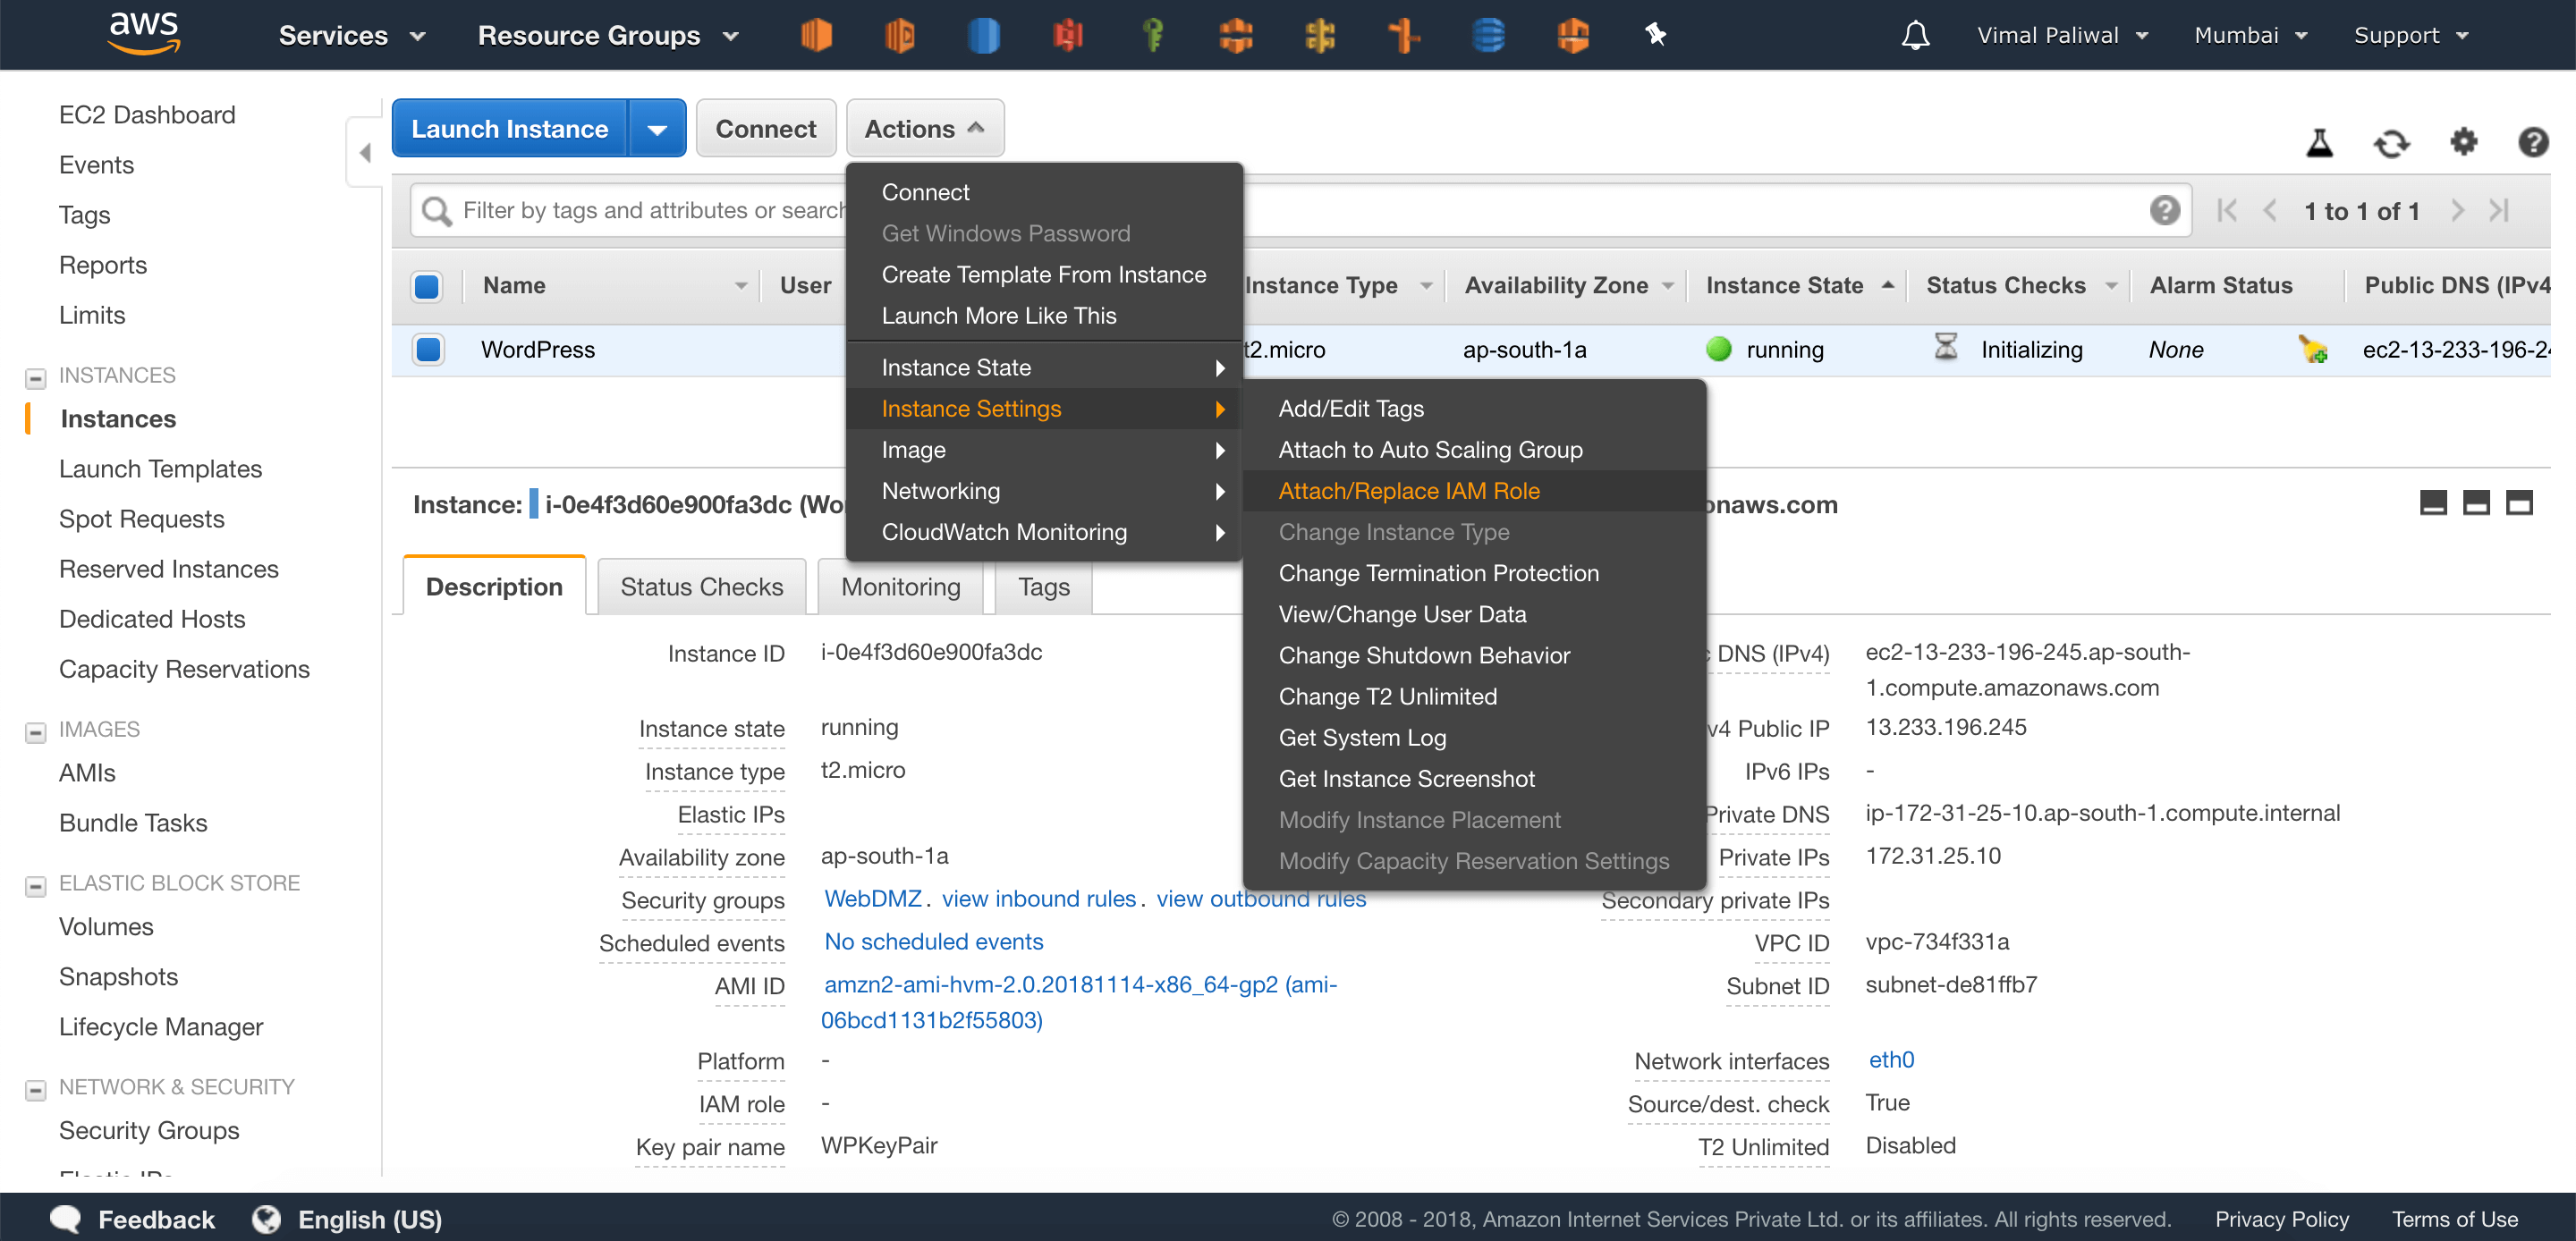Open the Support dropdown menu
Image resolution: width=2576 pixels, height=1241 pixels.
tap(2411, 35)
